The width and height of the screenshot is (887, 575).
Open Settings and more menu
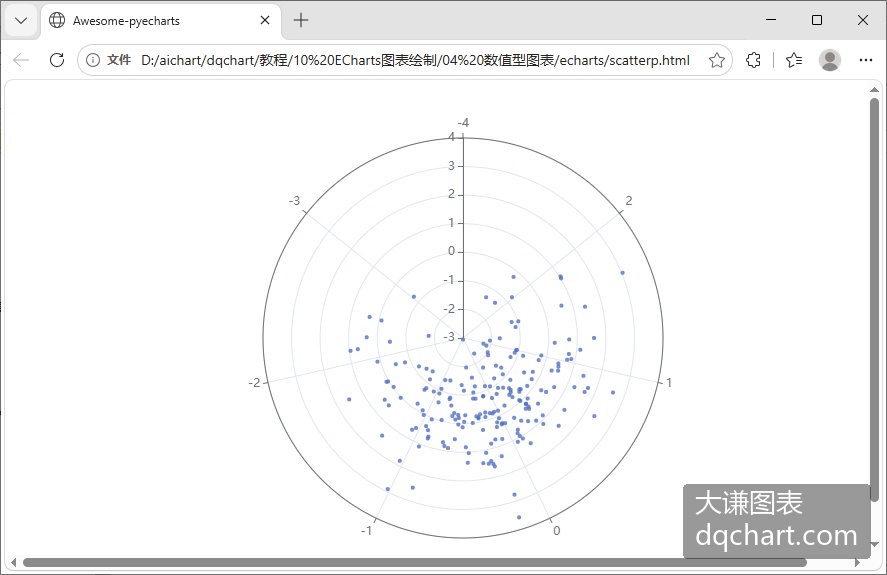point(866,60)
